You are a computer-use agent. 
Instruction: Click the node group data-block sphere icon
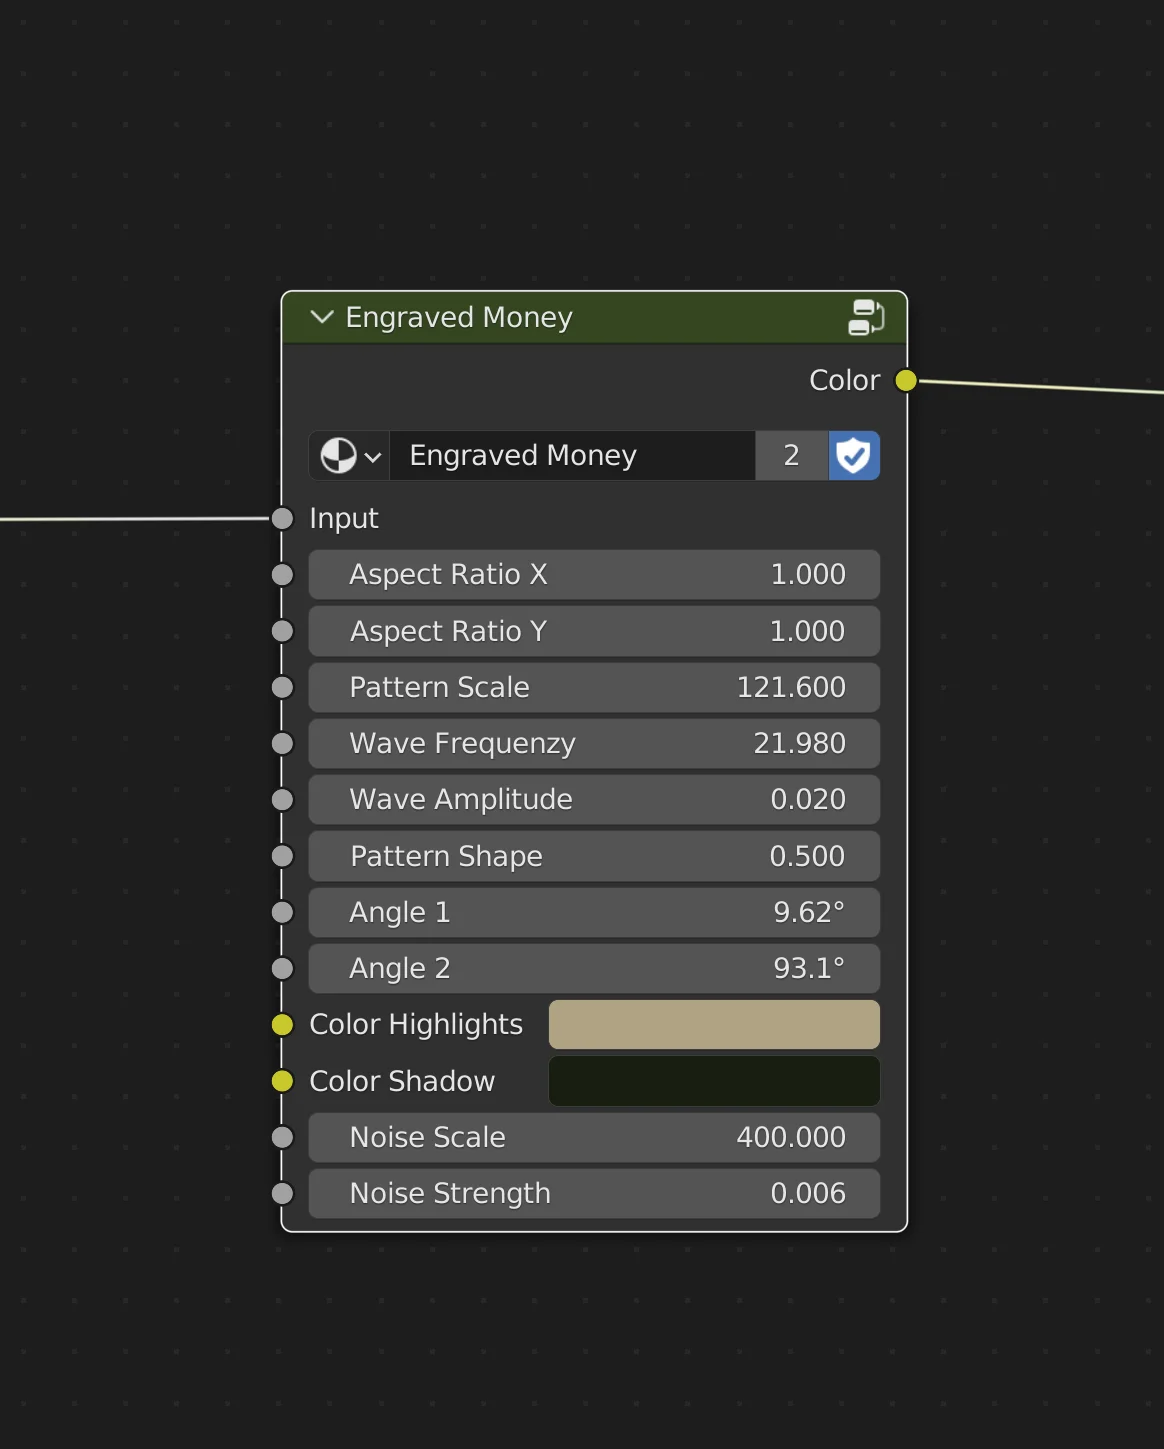click(338, 455)
